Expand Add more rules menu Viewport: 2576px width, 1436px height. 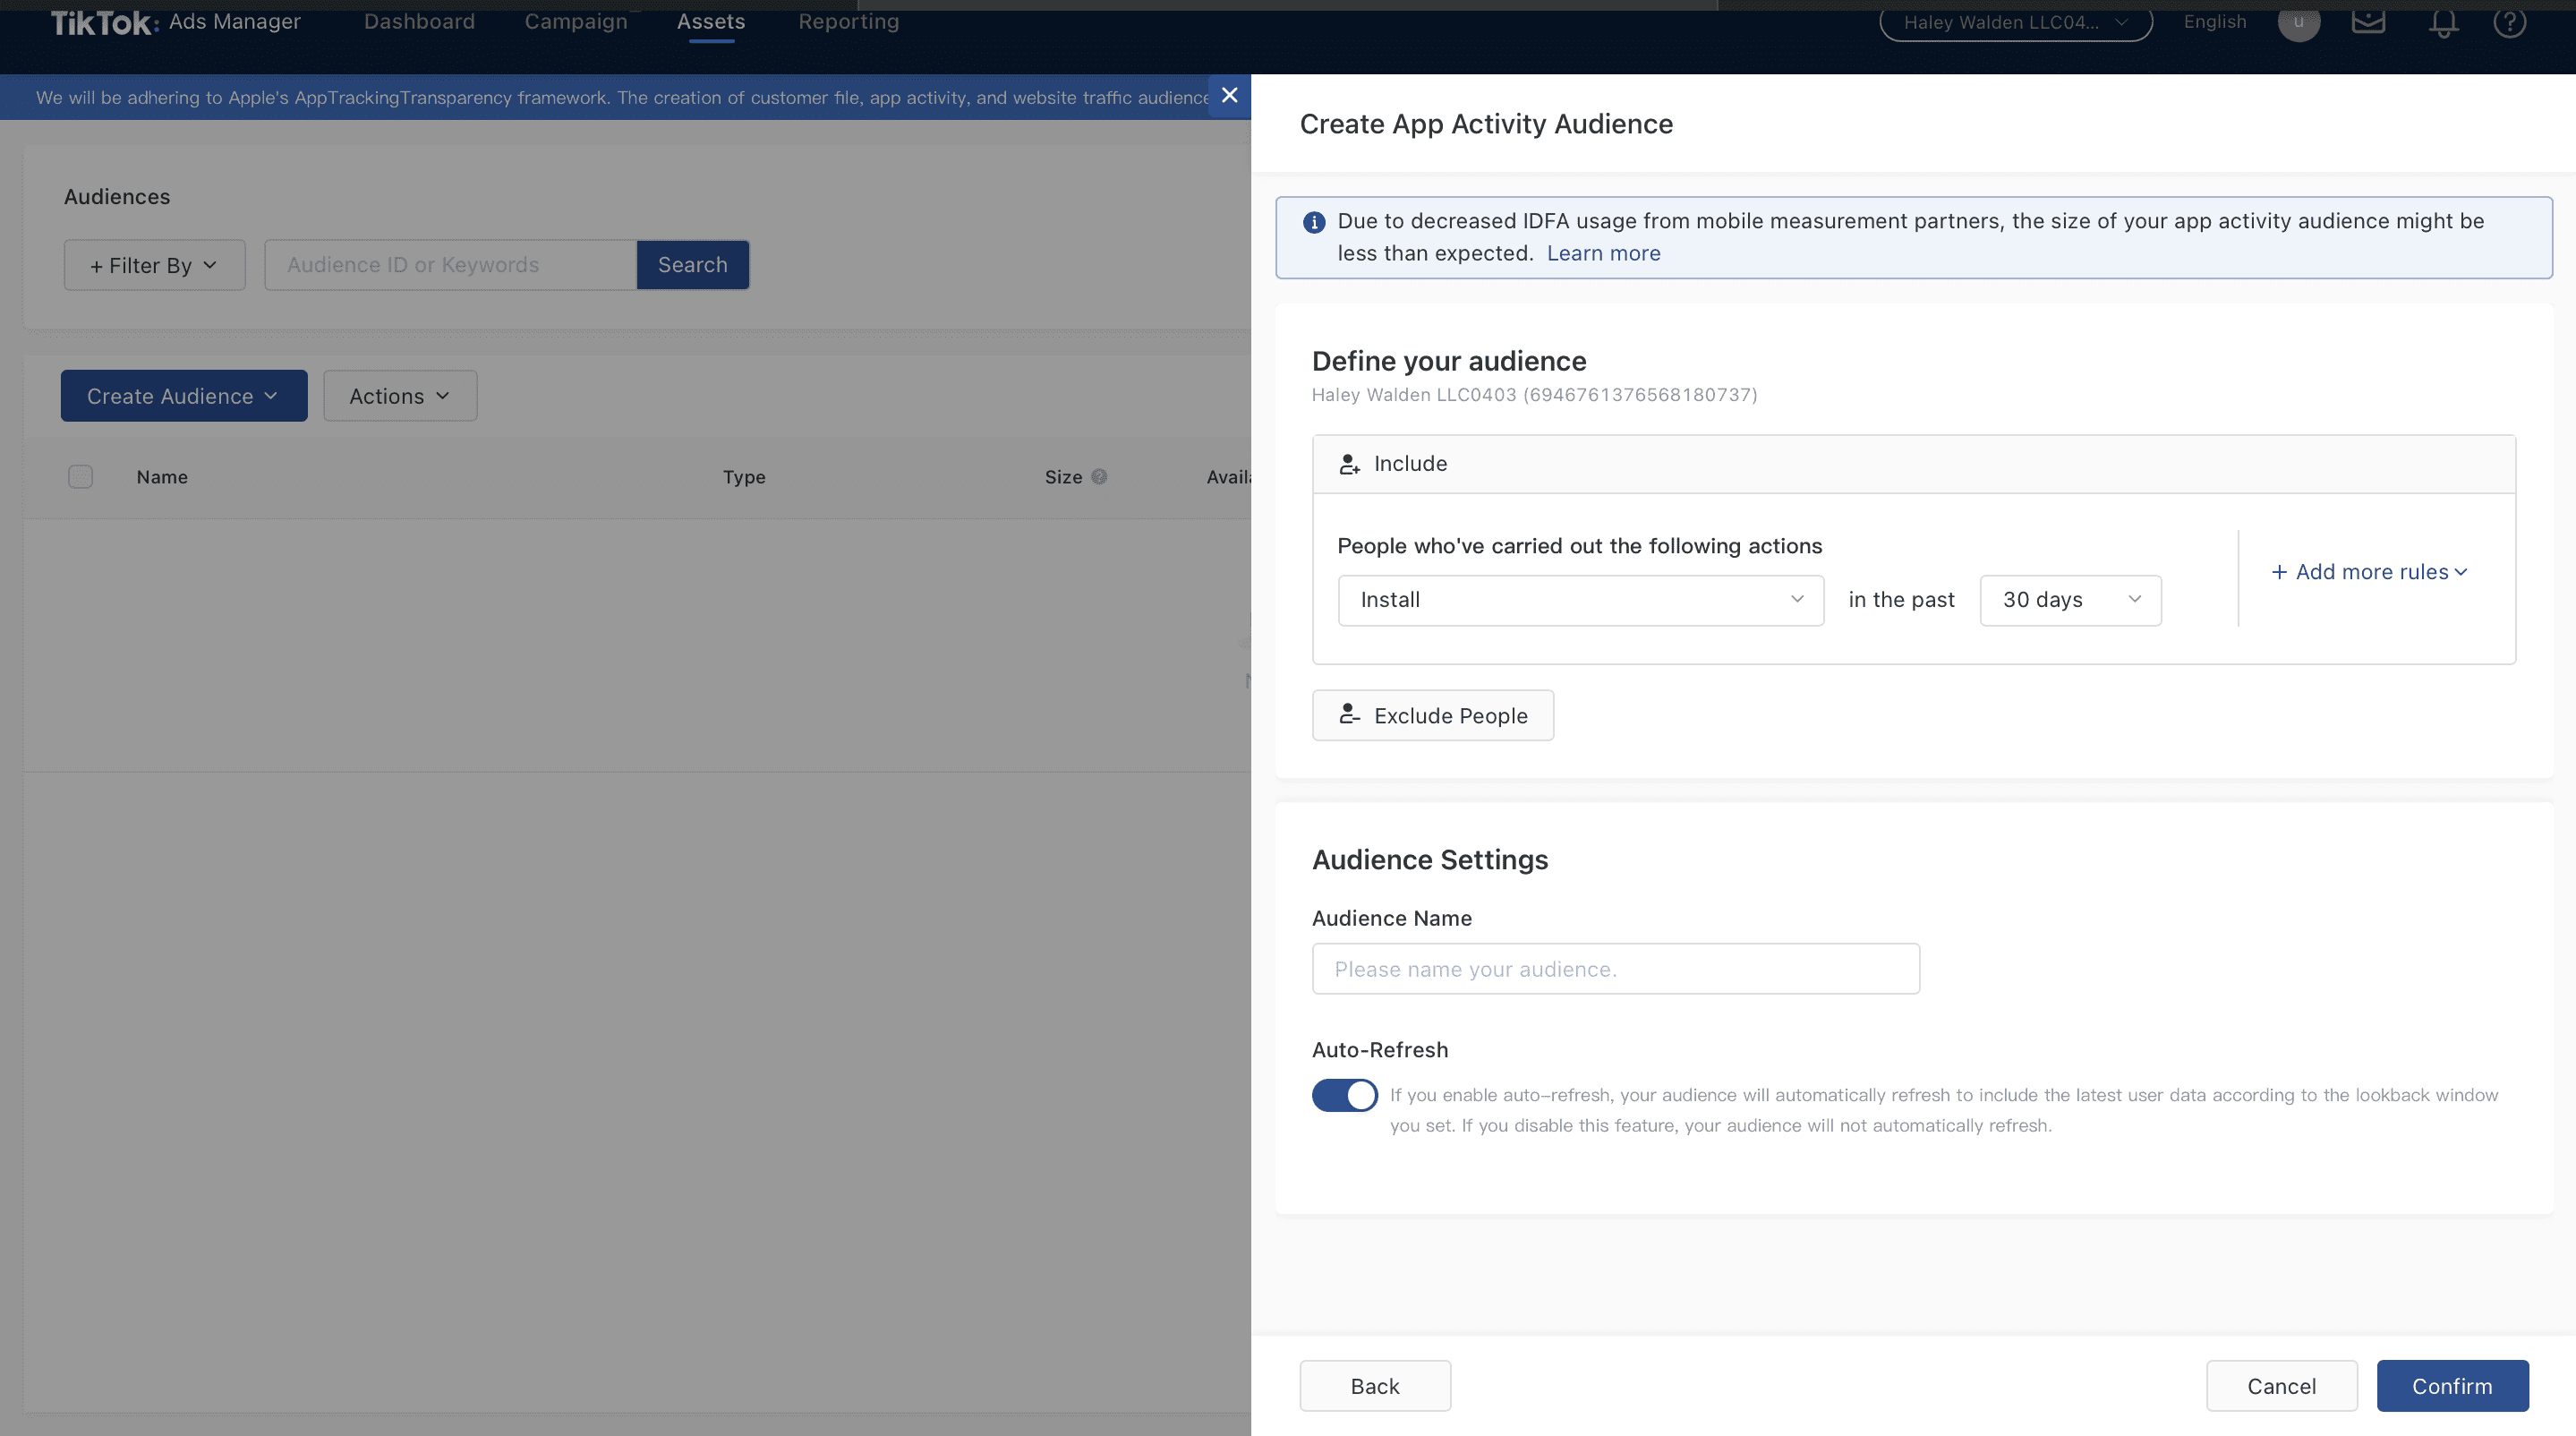pyautogui.click(x=2369, y=572)
